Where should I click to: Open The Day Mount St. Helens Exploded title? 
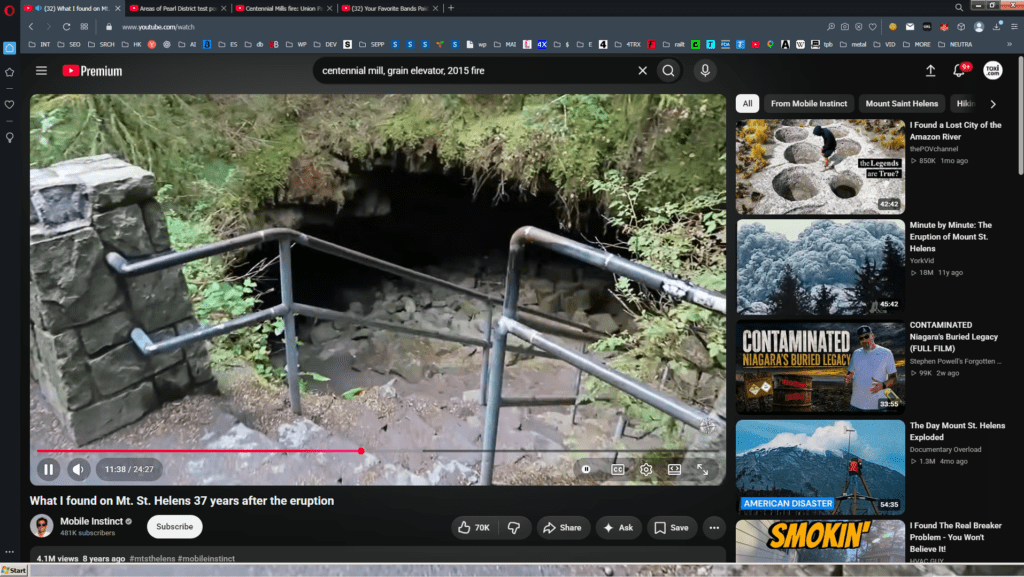pos(957,431)
